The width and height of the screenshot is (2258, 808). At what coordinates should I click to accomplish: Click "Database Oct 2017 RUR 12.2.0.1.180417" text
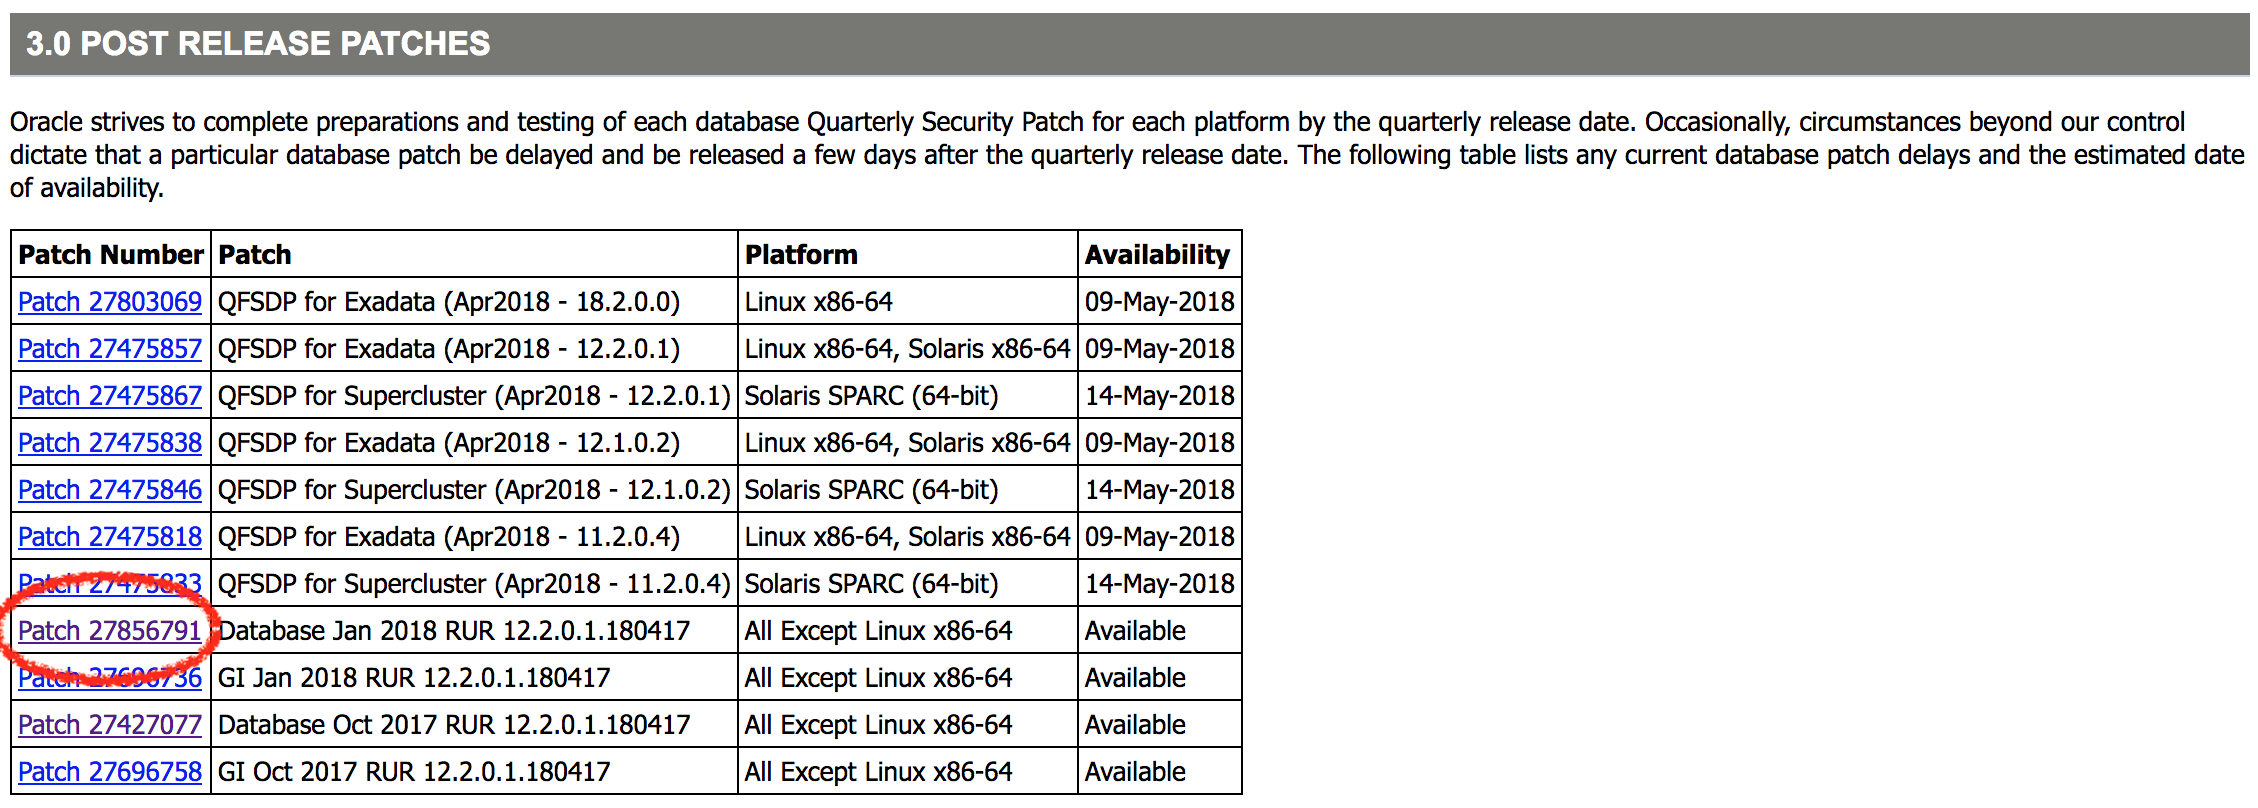pos(454,725)
